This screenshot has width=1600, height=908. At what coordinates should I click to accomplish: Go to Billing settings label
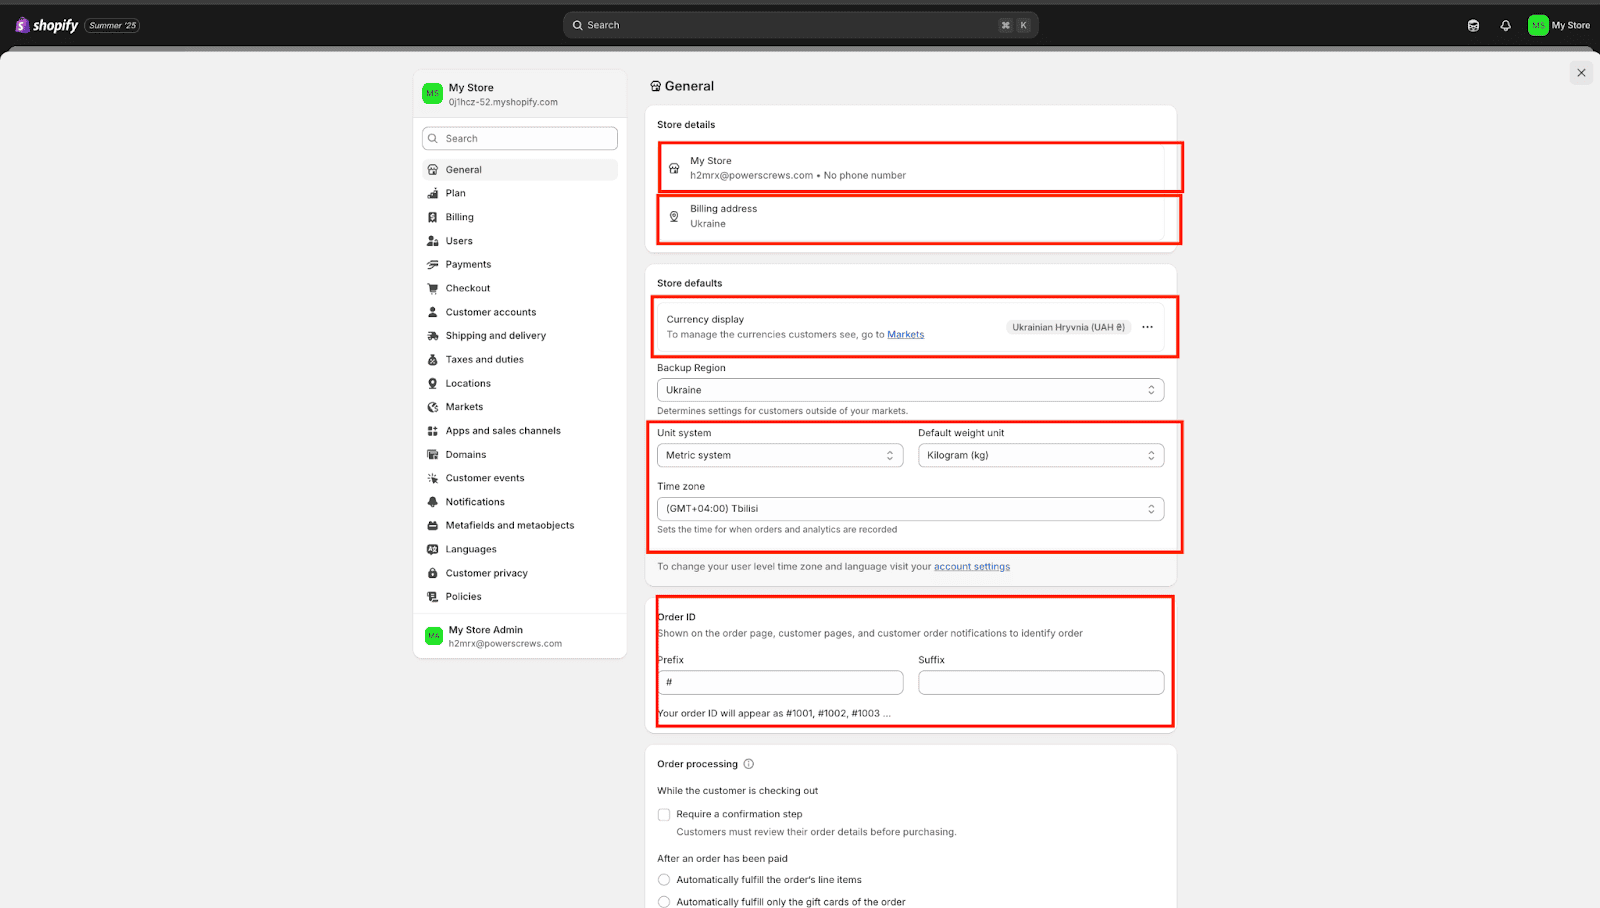click(x=460, y=217)
